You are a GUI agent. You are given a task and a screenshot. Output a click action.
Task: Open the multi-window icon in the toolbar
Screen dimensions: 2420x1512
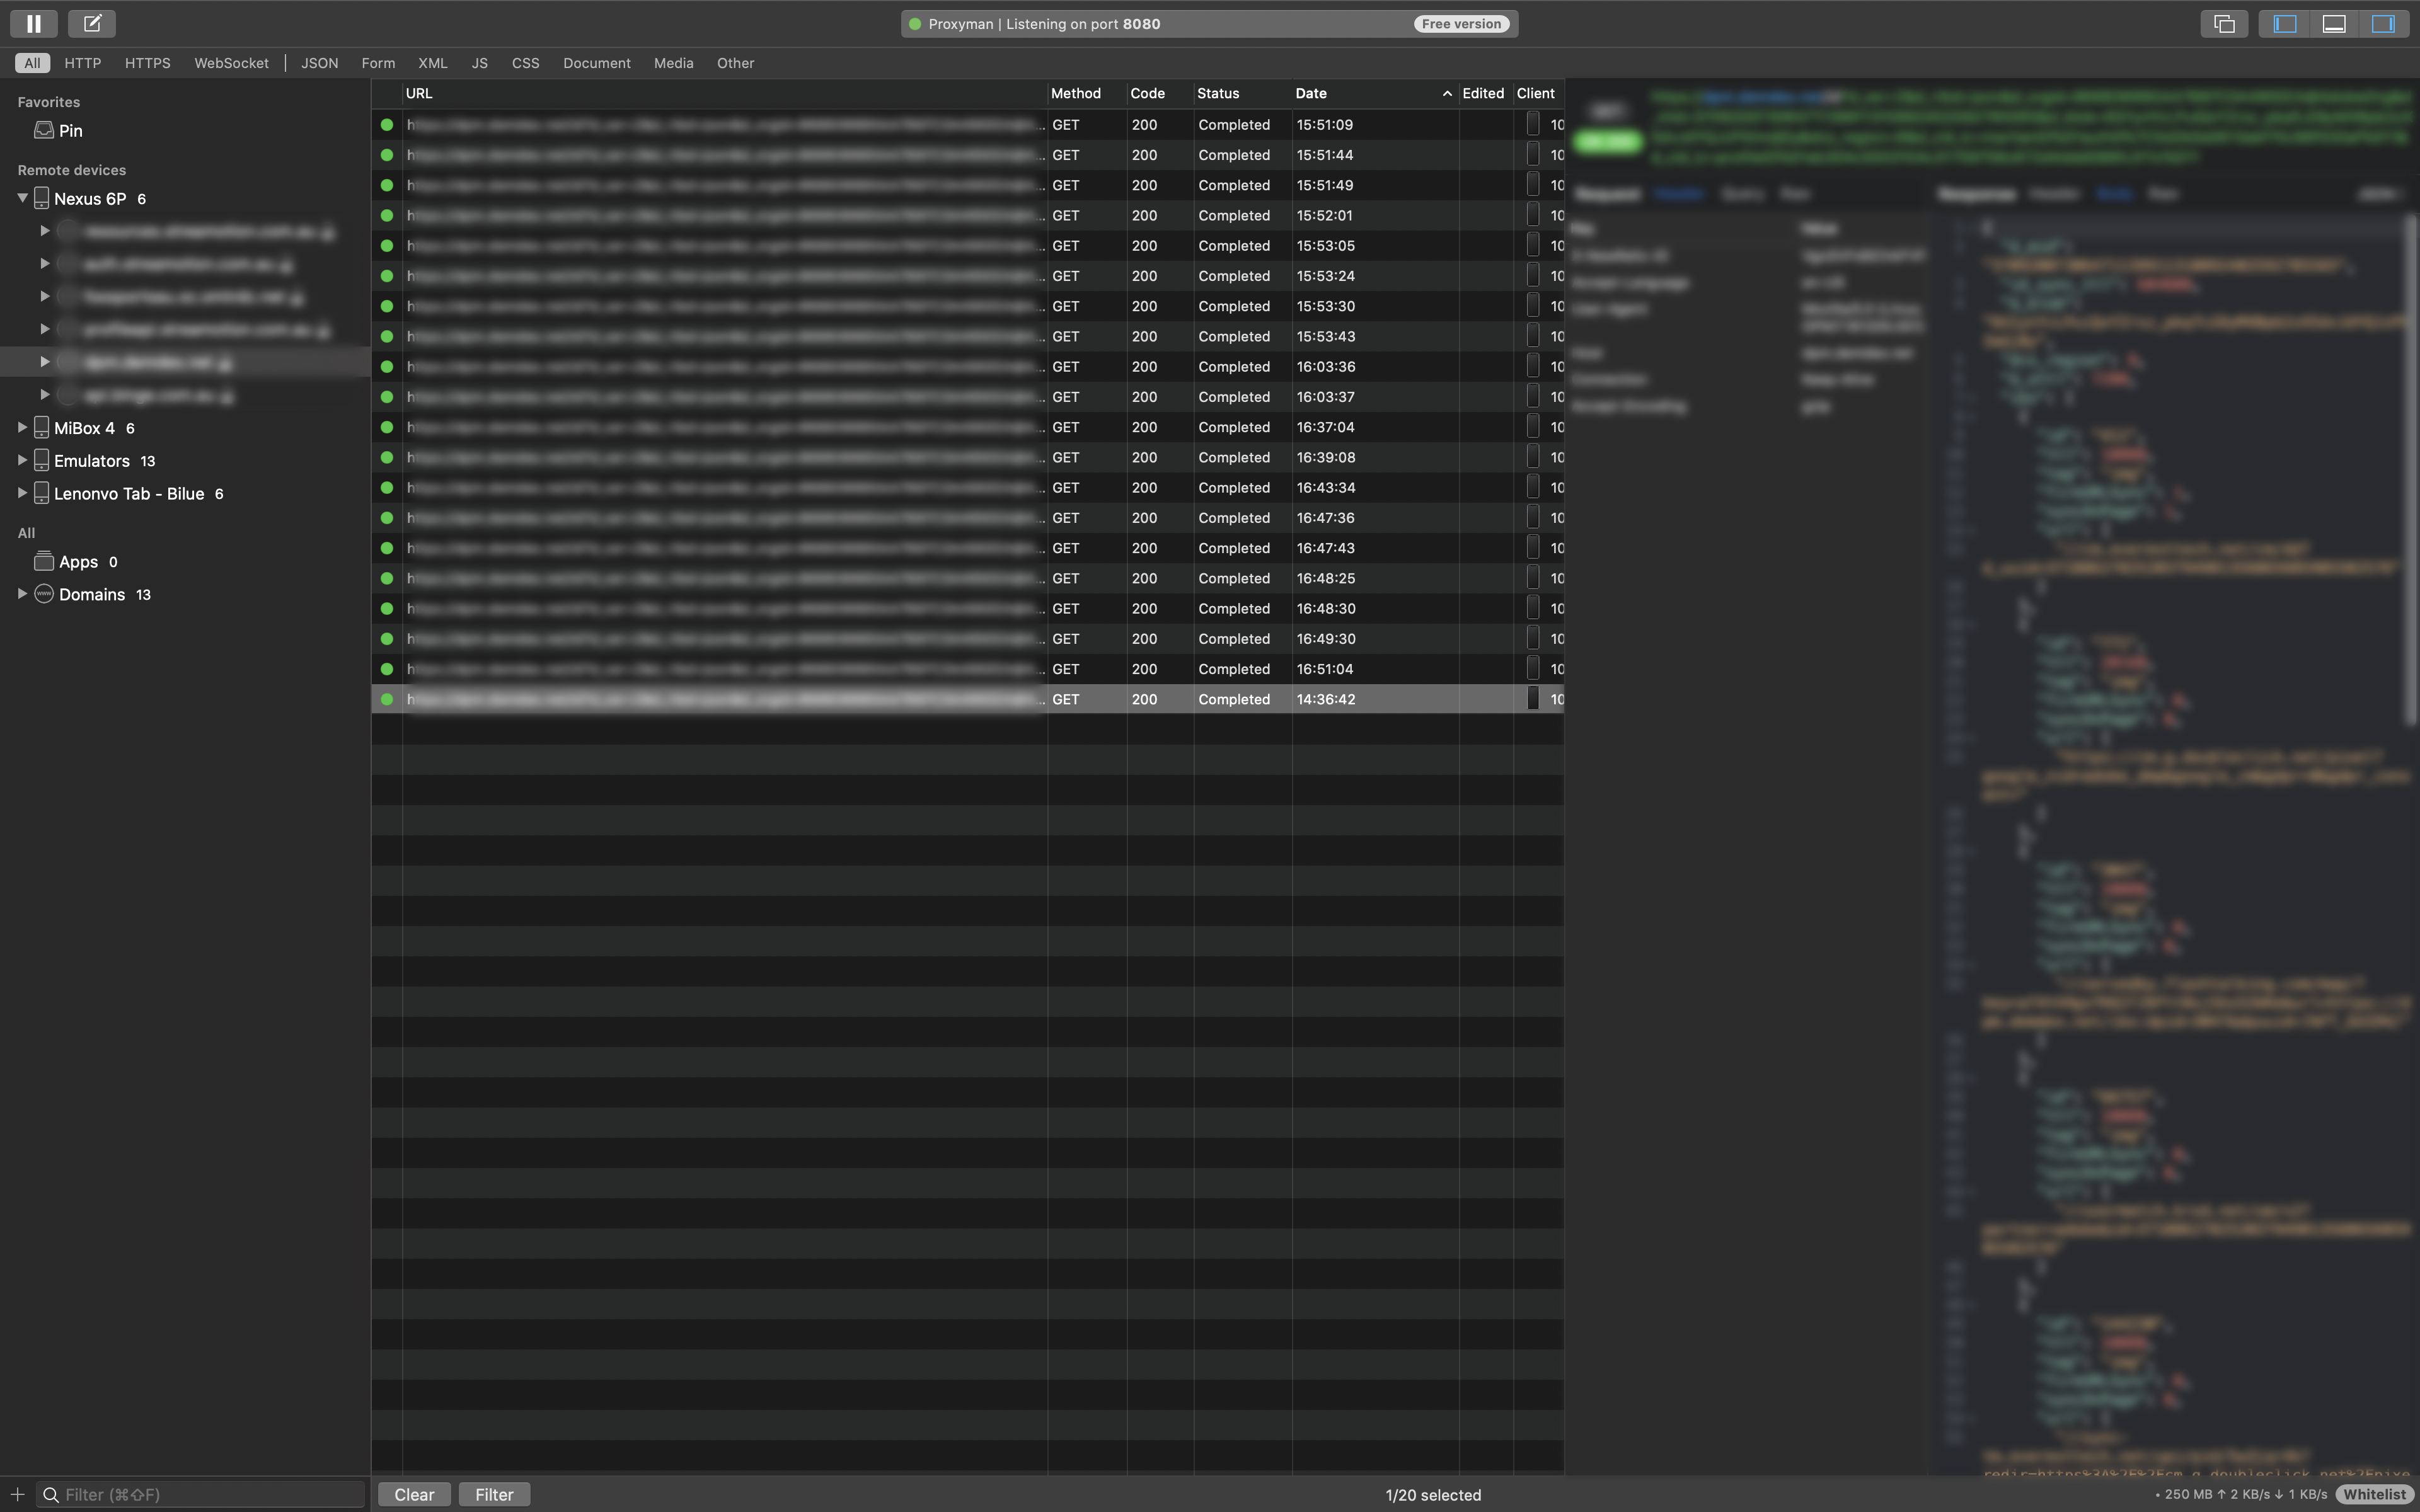point(2224,24)
